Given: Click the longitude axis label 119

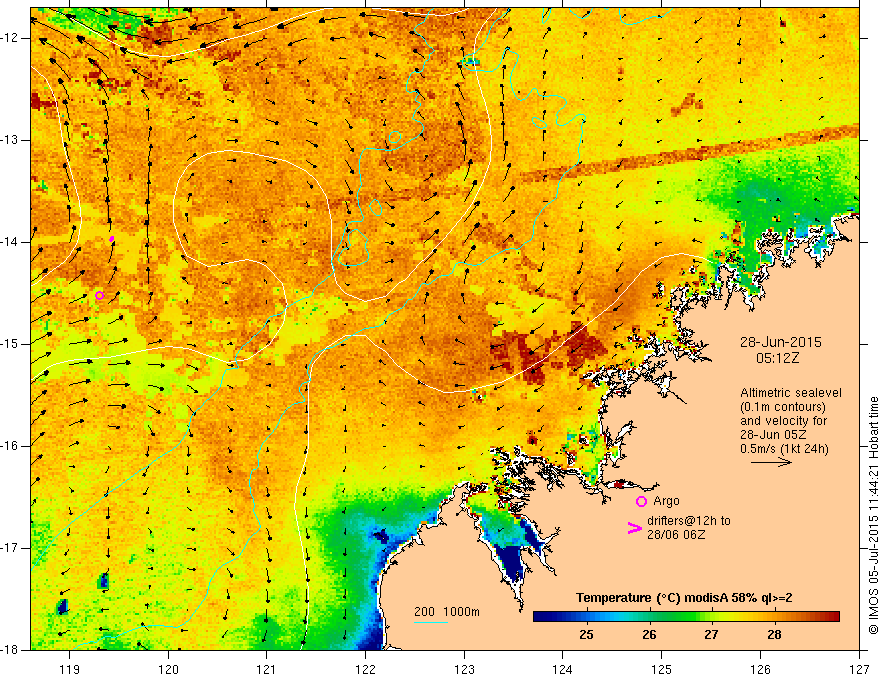Looking at the screenshot, I should point(70,669).
